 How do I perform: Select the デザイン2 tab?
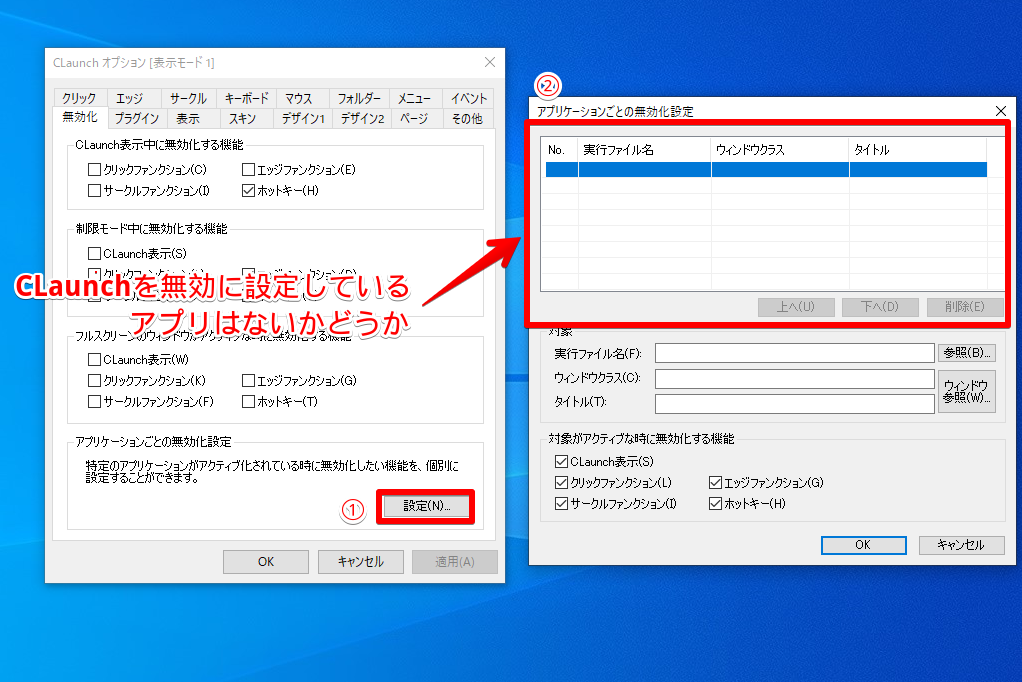pyautogui.click(x=362, y=118)
